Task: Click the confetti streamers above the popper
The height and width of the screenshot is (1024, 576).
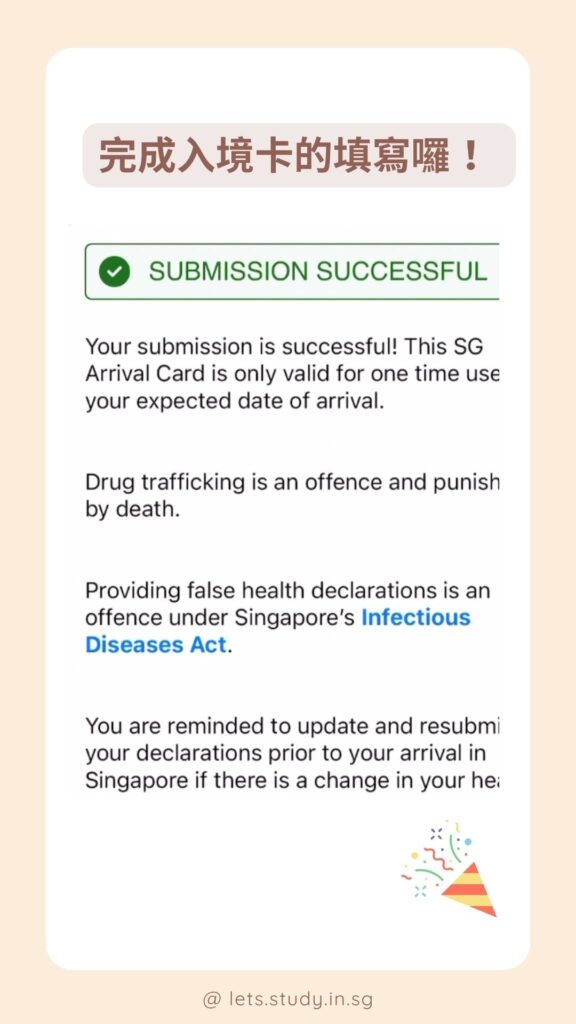Action: click(436, 852)
